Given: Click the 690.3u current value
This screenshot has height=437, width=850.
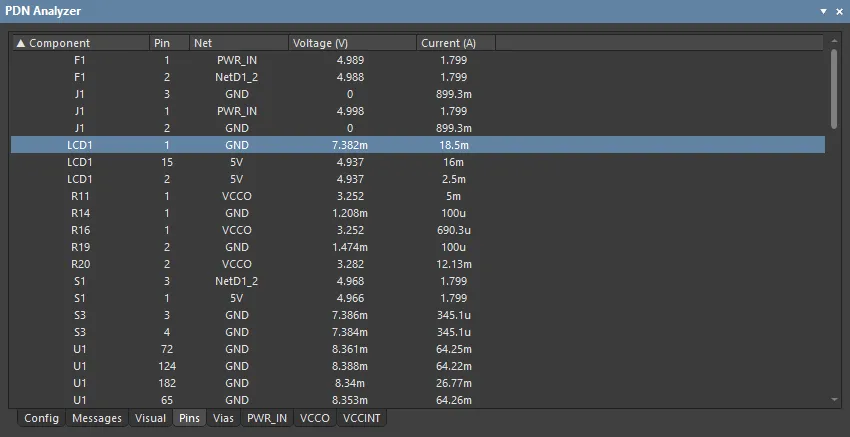Looking at the screenshot, I should [454, 230].
